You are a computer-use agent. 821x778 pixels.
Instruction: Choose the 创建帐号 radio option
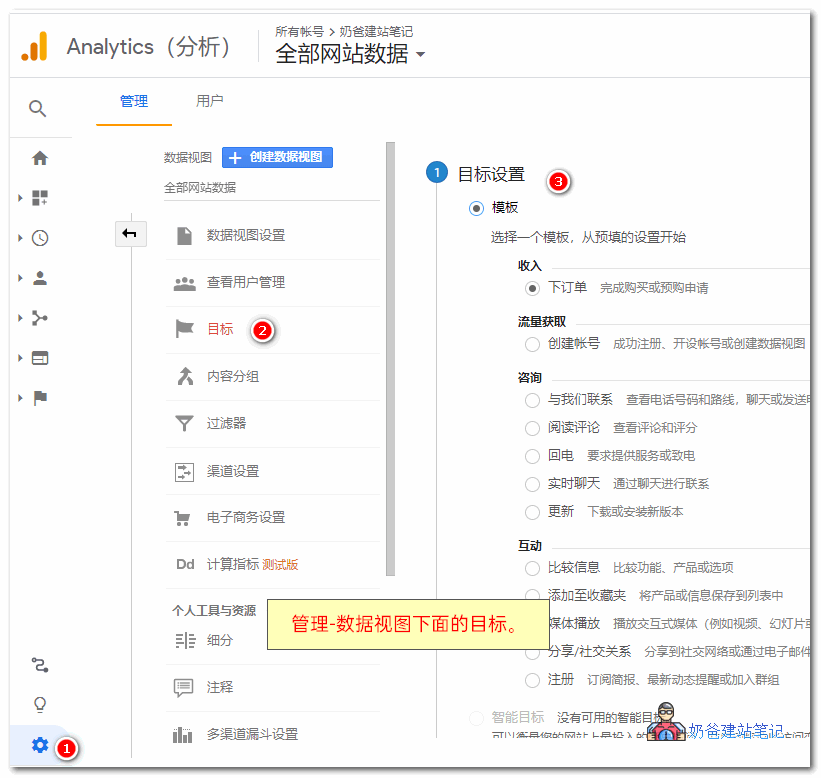pyautogui.click(x=533, y=346)
